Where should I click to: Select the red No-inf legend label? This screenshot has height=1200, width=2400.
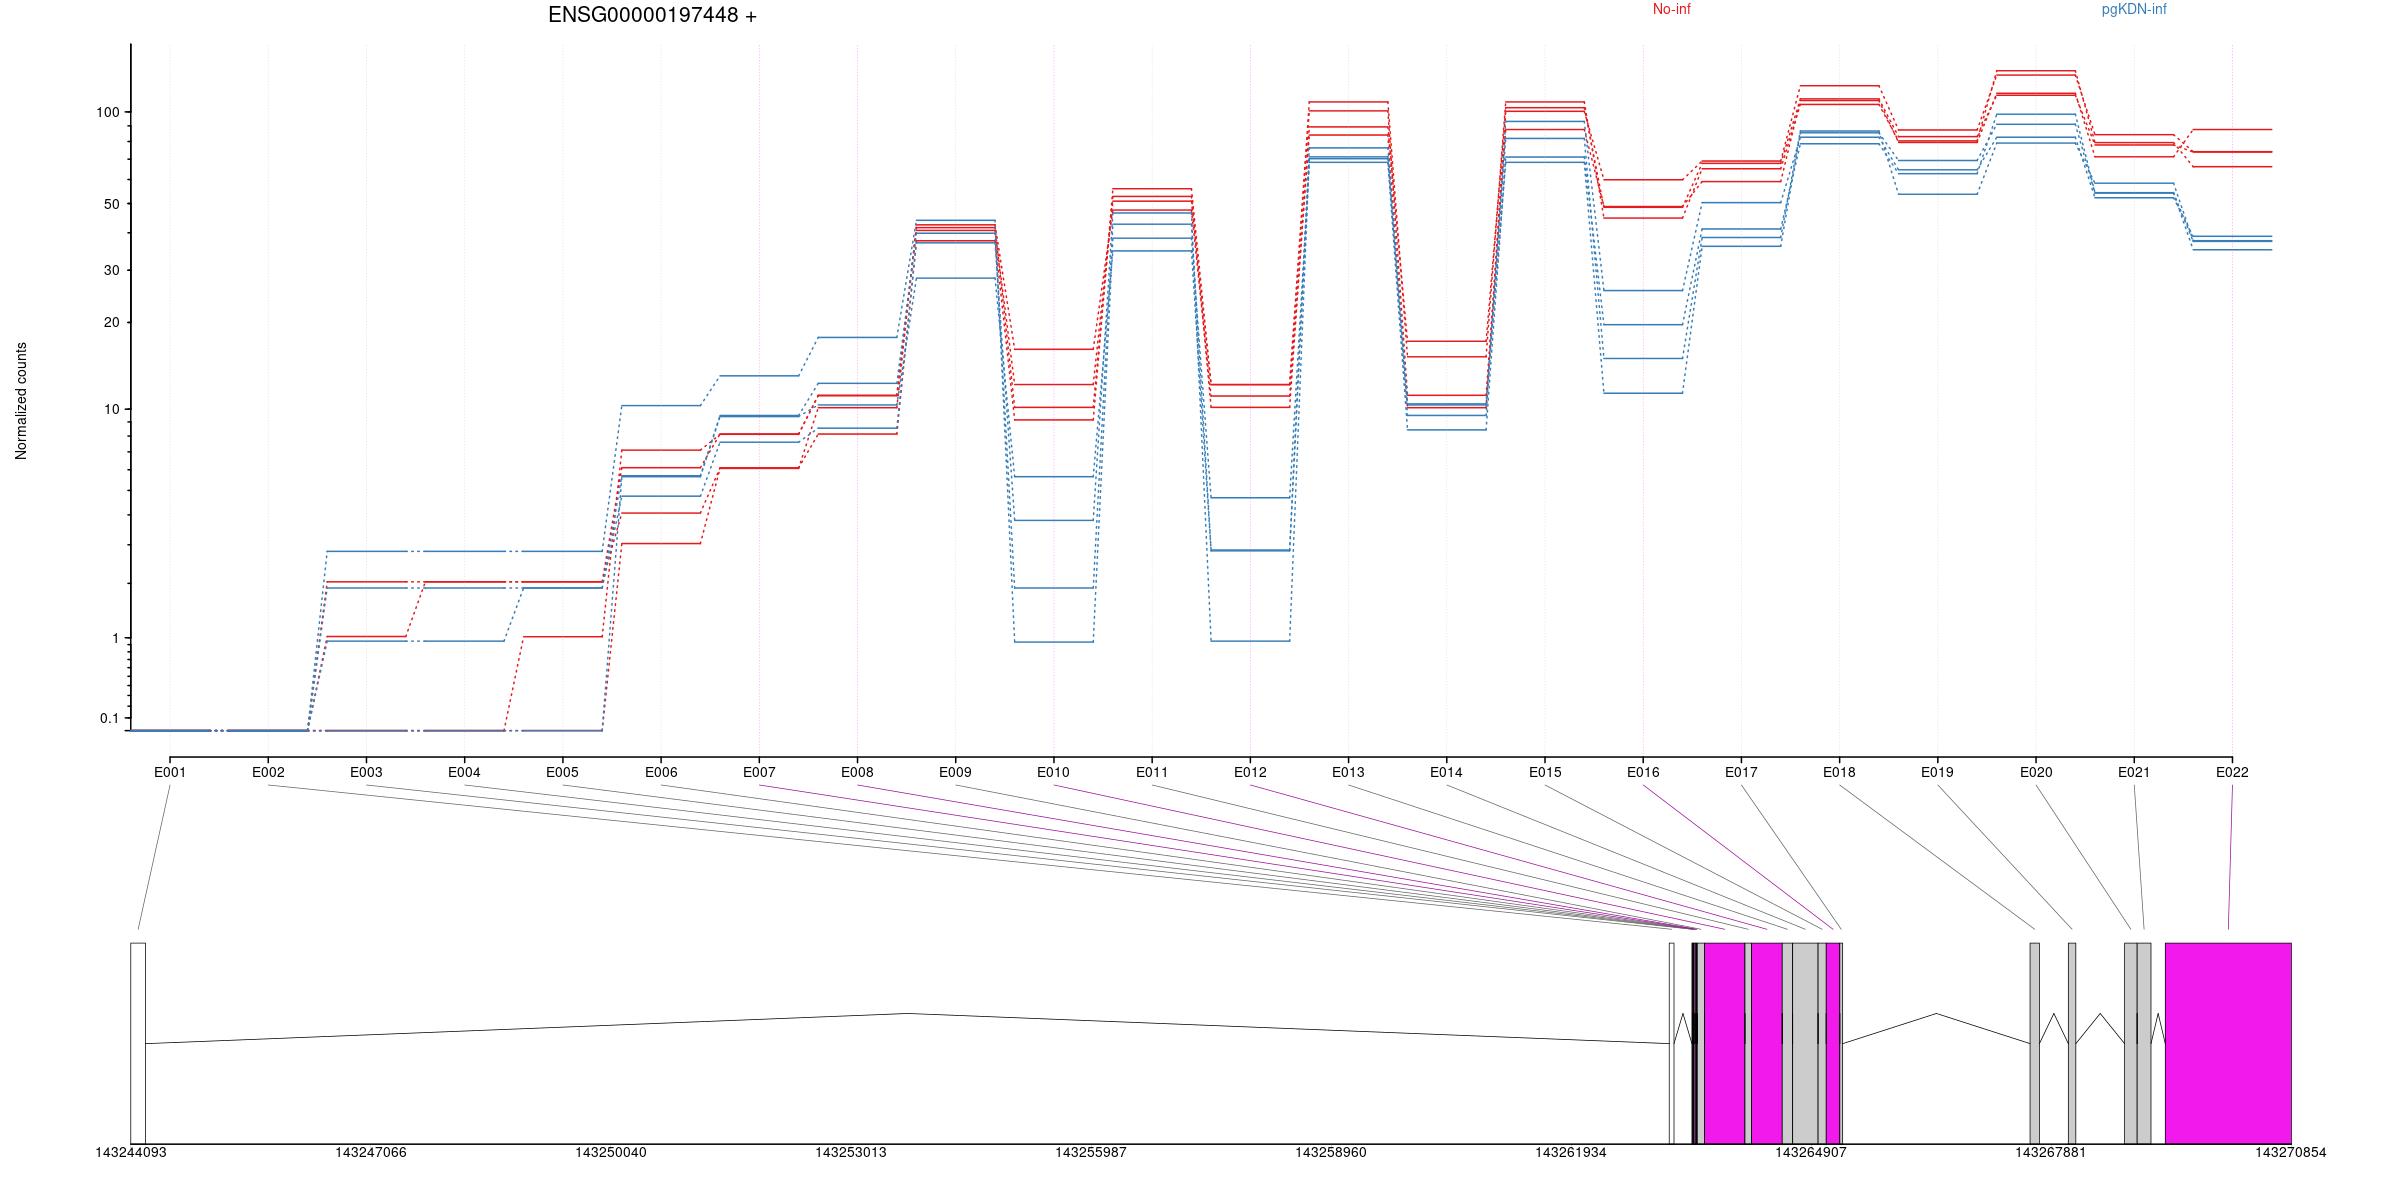pyautogui.click(x=1671, y=9)
